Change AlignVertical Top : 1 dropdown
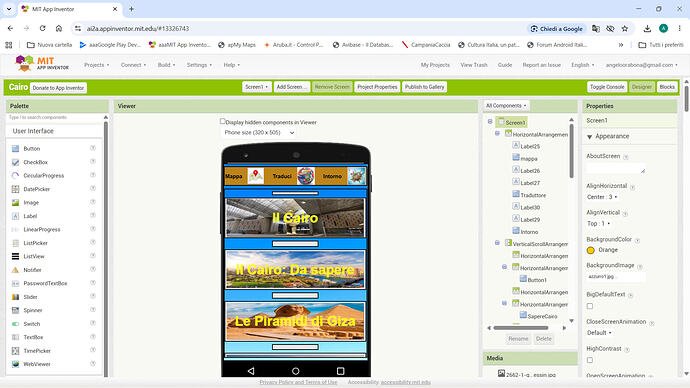The height and width of the screenshot is (388, 690). (x=599, y=223)
